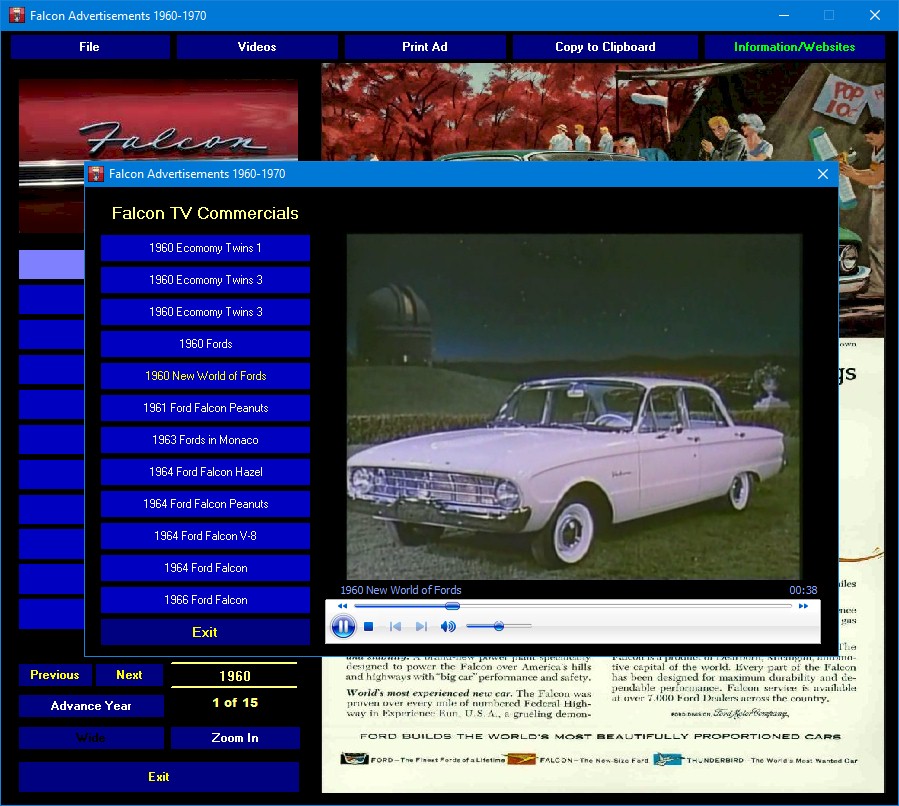Play 1961 Ford Falcon Peanuts commercial

(205, 408)
